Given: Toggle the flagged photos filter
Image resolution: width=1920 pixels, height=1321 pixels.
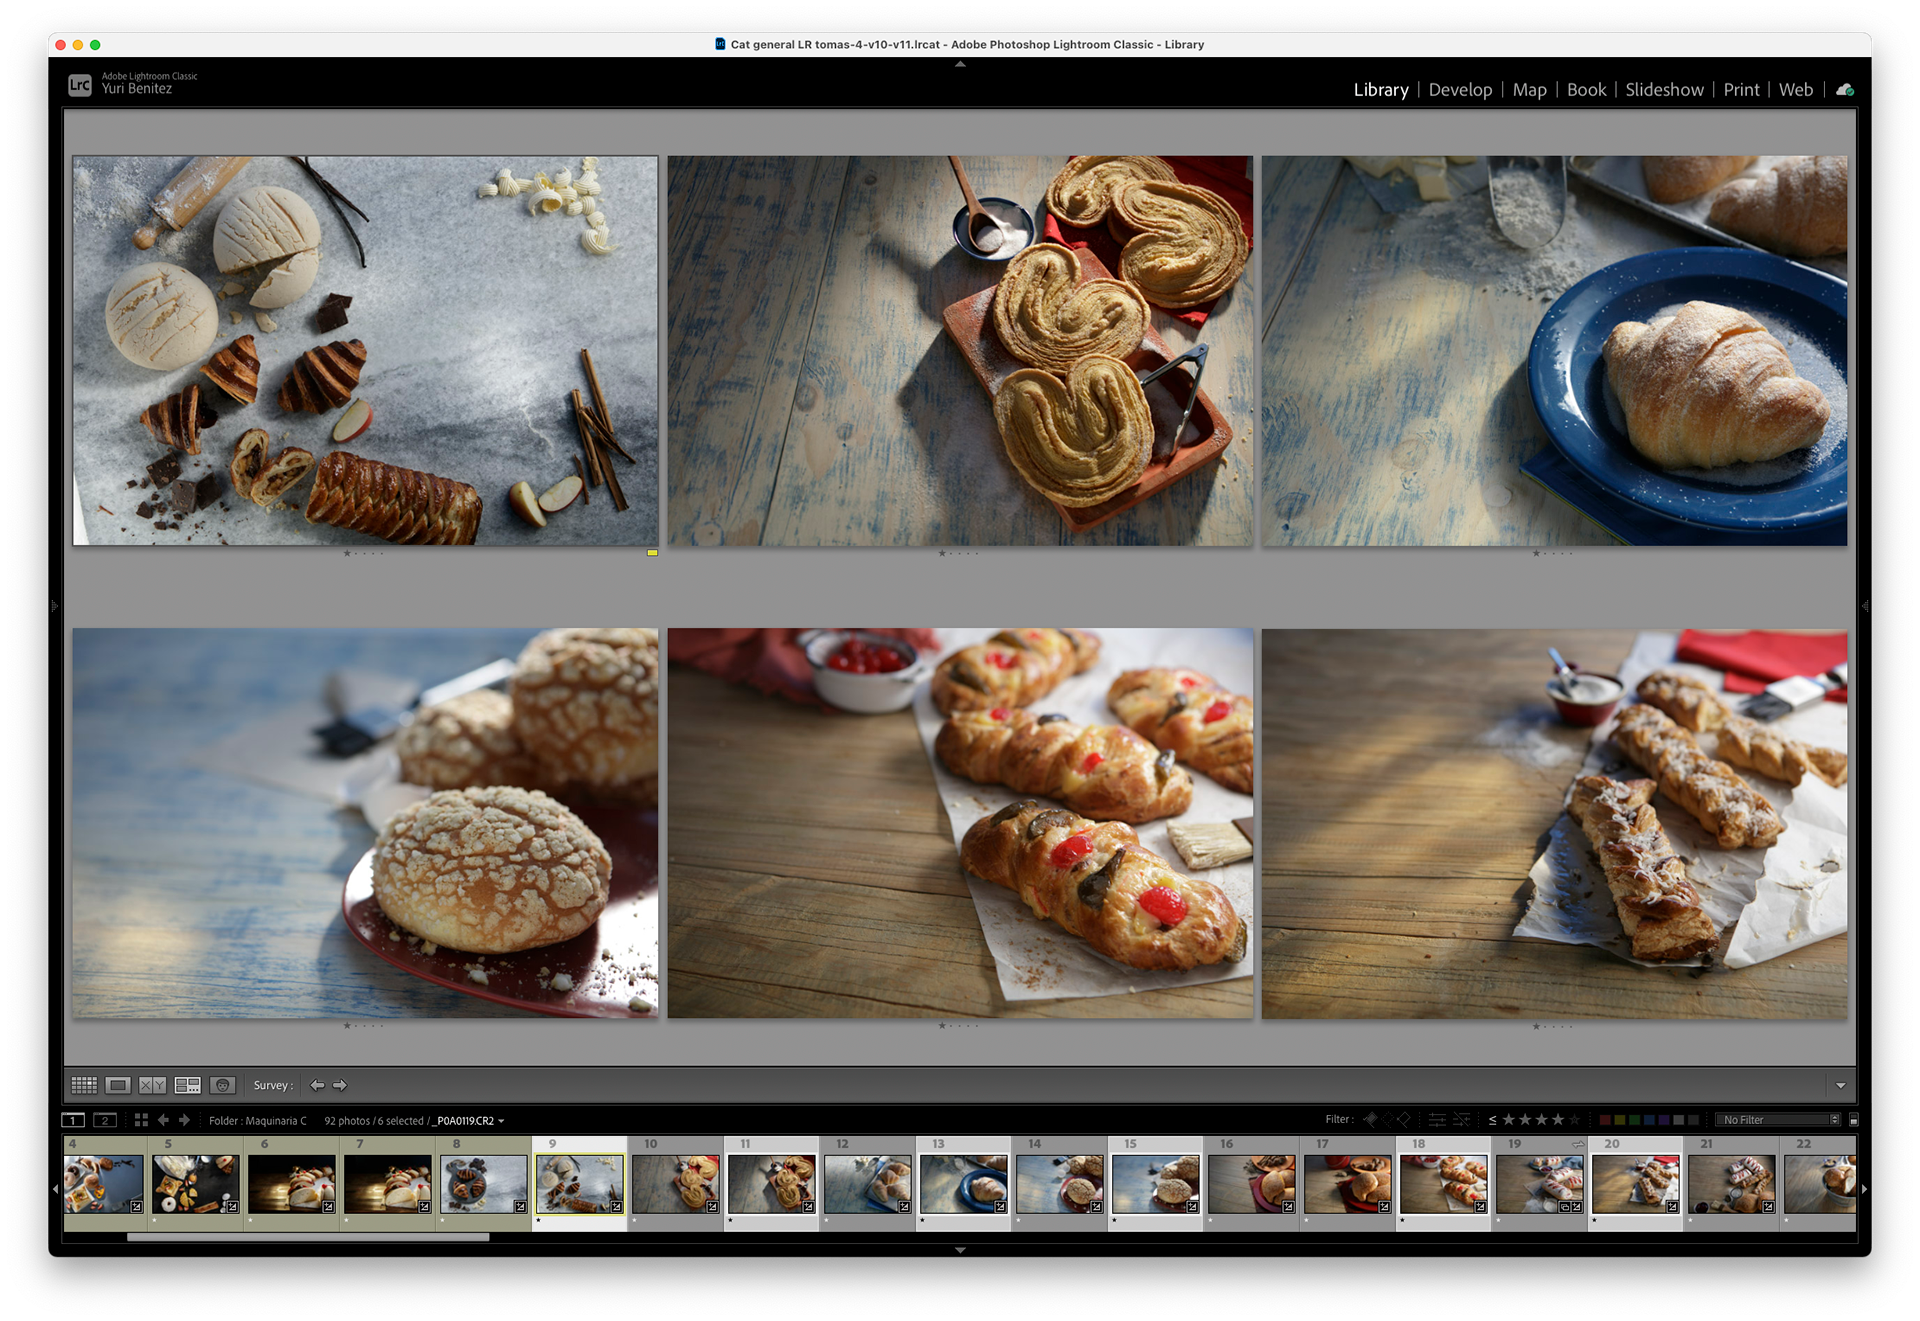Looking at the screenshot, I should click(x=1371, y=1120).
